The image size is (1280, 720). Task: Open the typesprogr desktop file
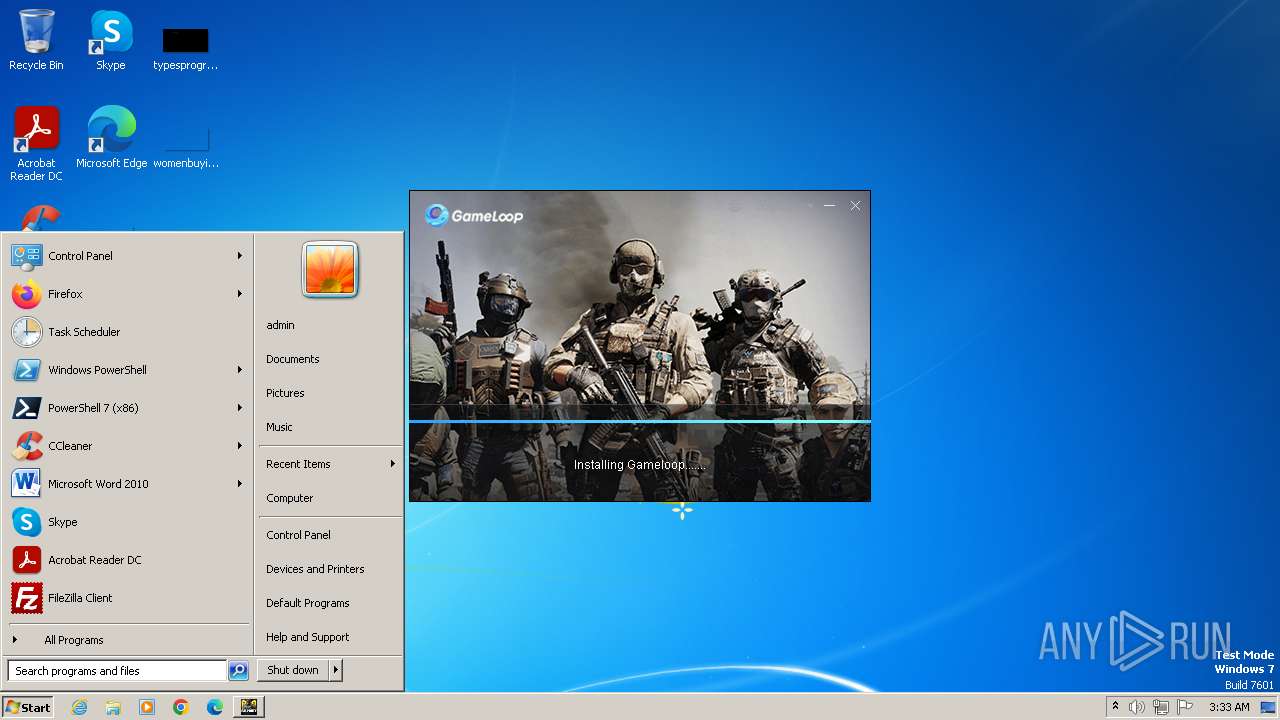pos(186,47)
